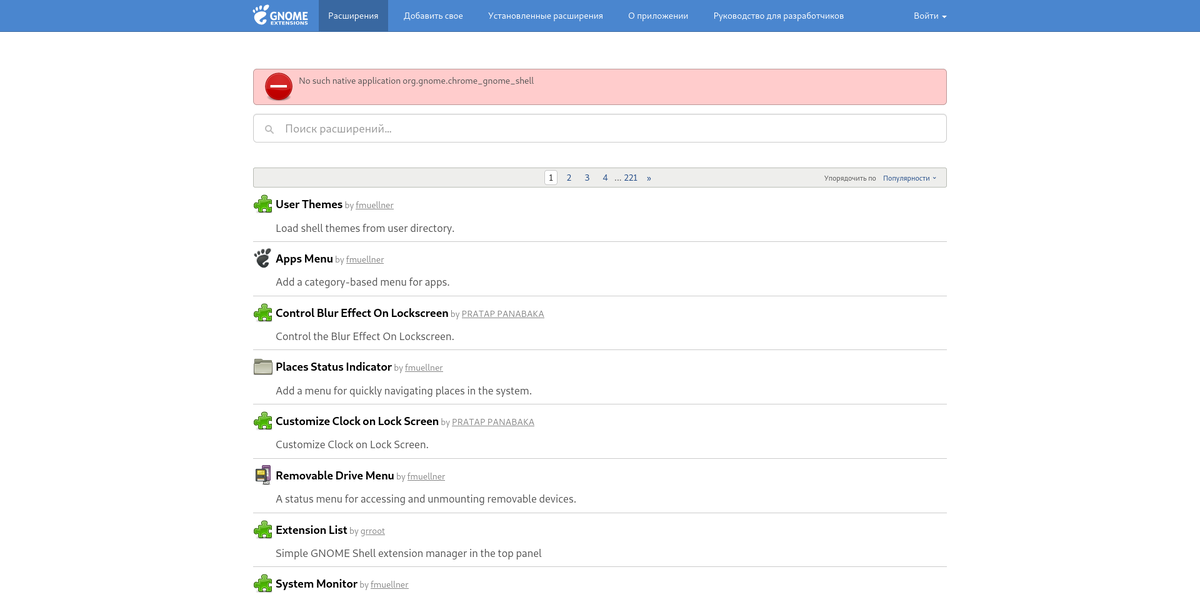Image resolution: width=1200 pixels, height=602 pixels.
Task: Click the "No such native application" error text
Action: click(416, 80)
